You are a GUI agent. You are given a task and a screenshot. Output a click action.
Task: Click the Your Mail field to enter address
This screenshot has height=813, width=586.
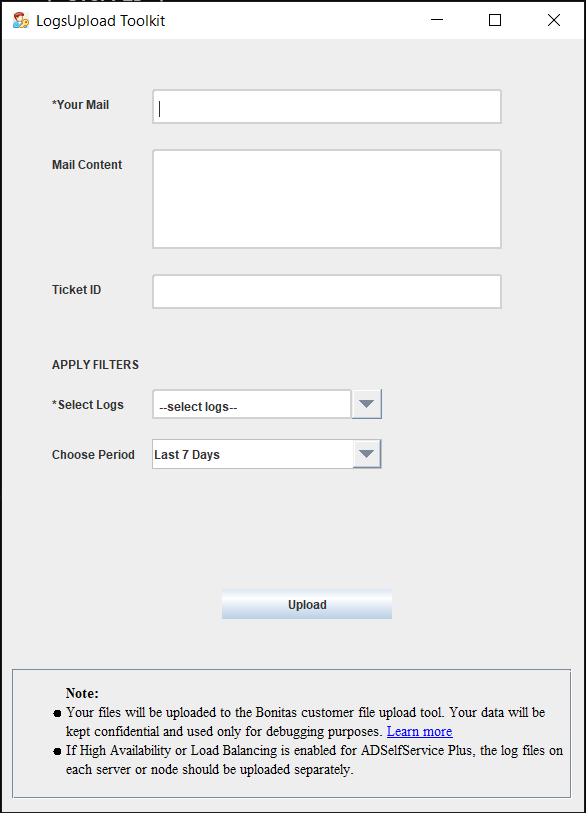click(x=326, y=106)
